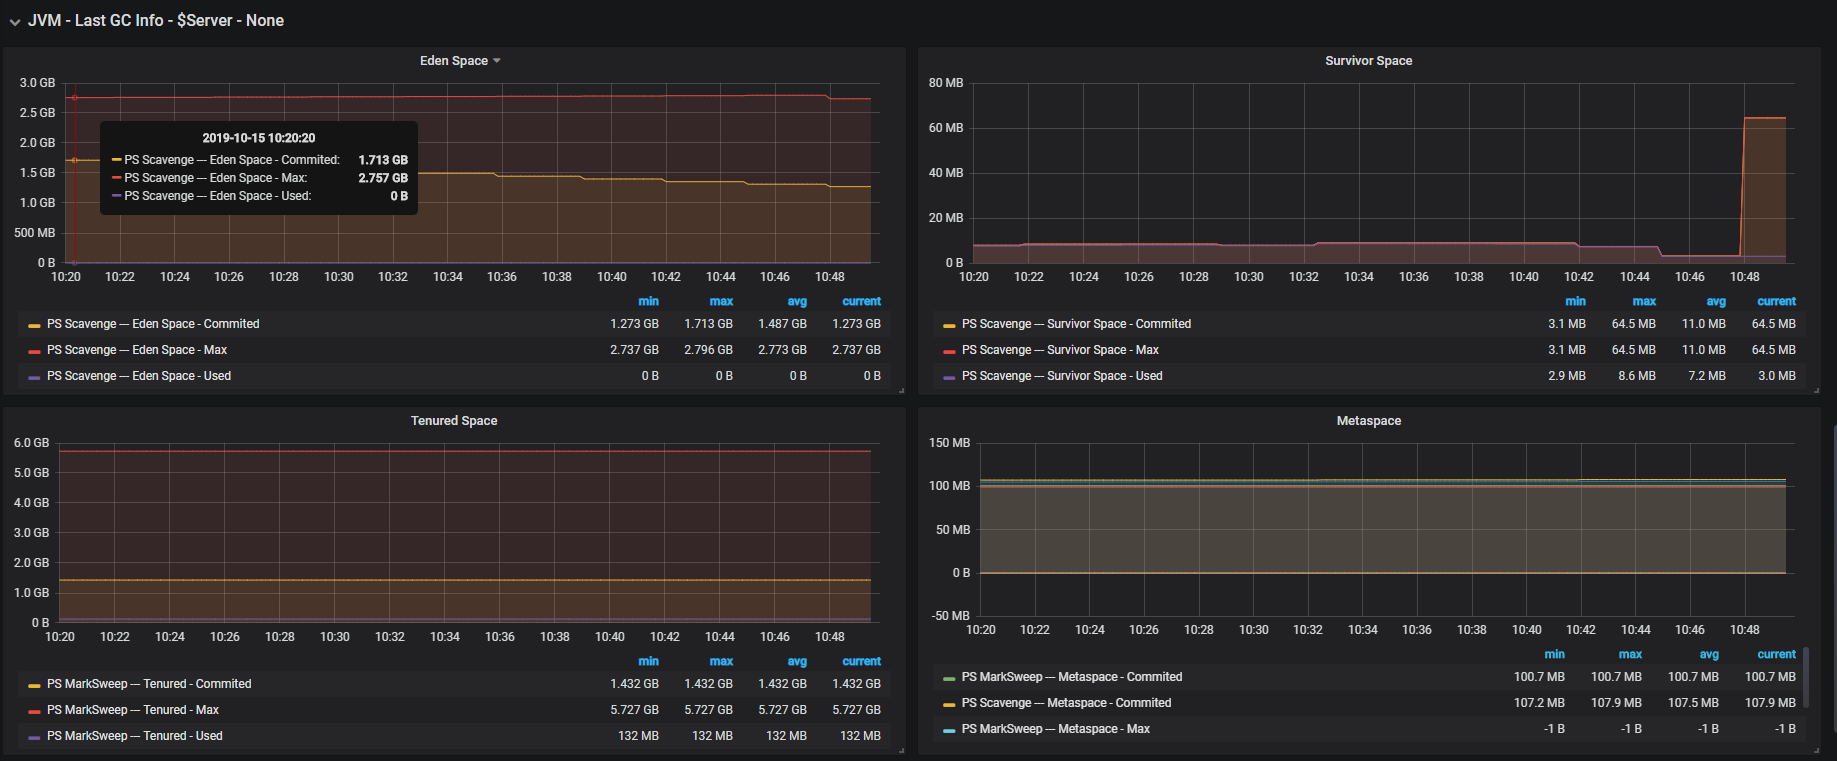The width and height of the screenshot is (1837, 761).
Task: Open the Eden Space panel title dropdown
Action: (460, 61)
